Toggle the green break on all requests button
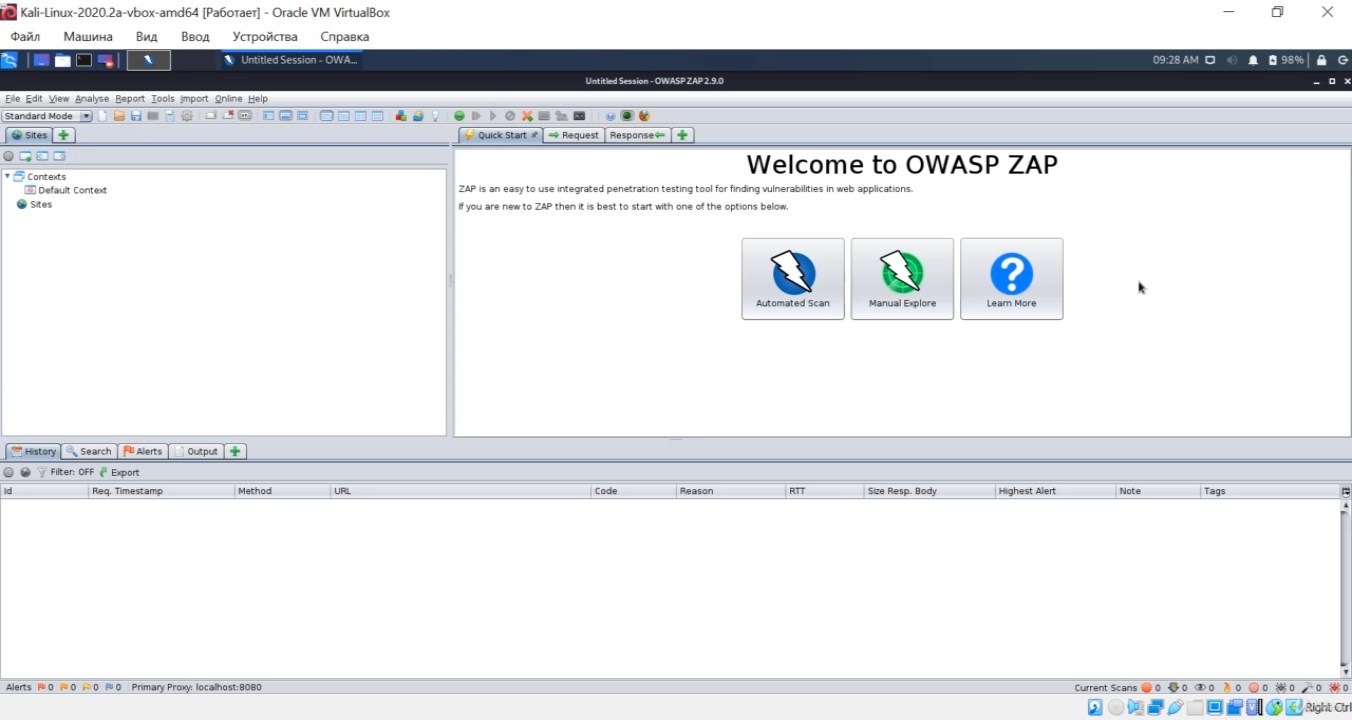Image resolution: width=1352 pixels, height=720 pixels. tap(459, 116)
